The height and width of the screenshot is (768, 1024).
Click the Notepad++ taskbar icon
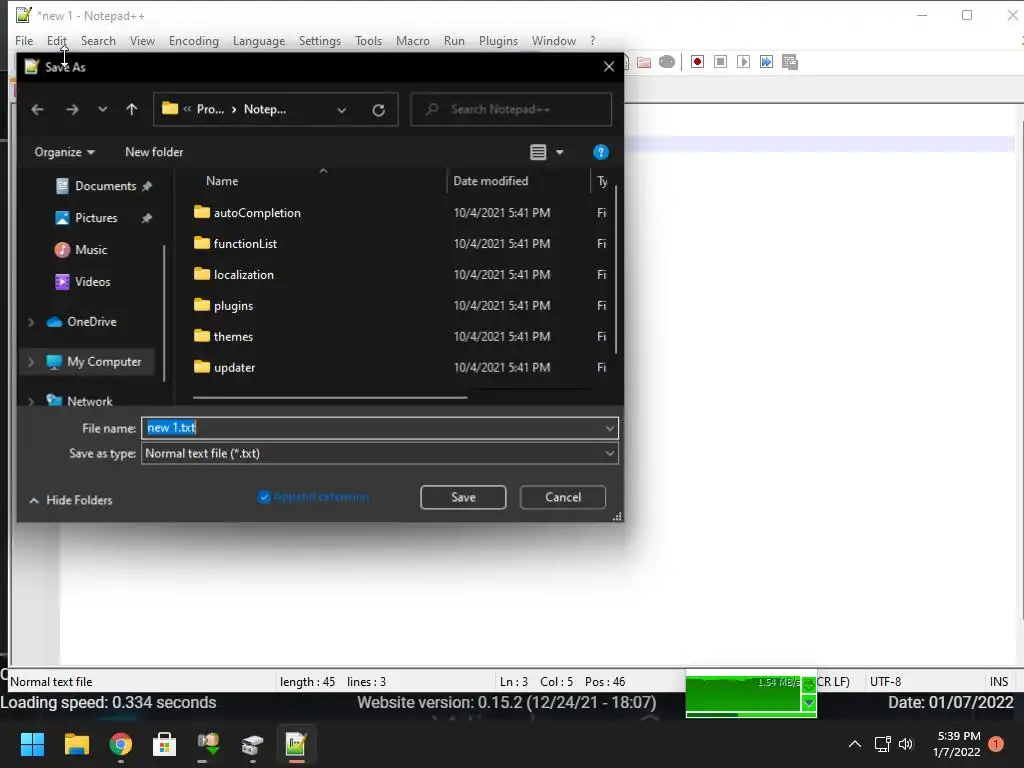click(x=296, y=744)
